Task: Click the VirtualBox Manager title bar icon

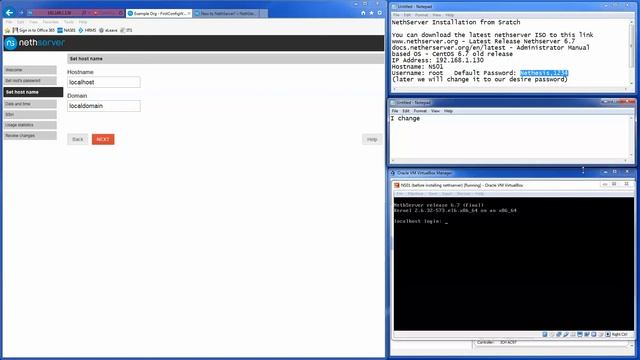Action: coord(393,173)
